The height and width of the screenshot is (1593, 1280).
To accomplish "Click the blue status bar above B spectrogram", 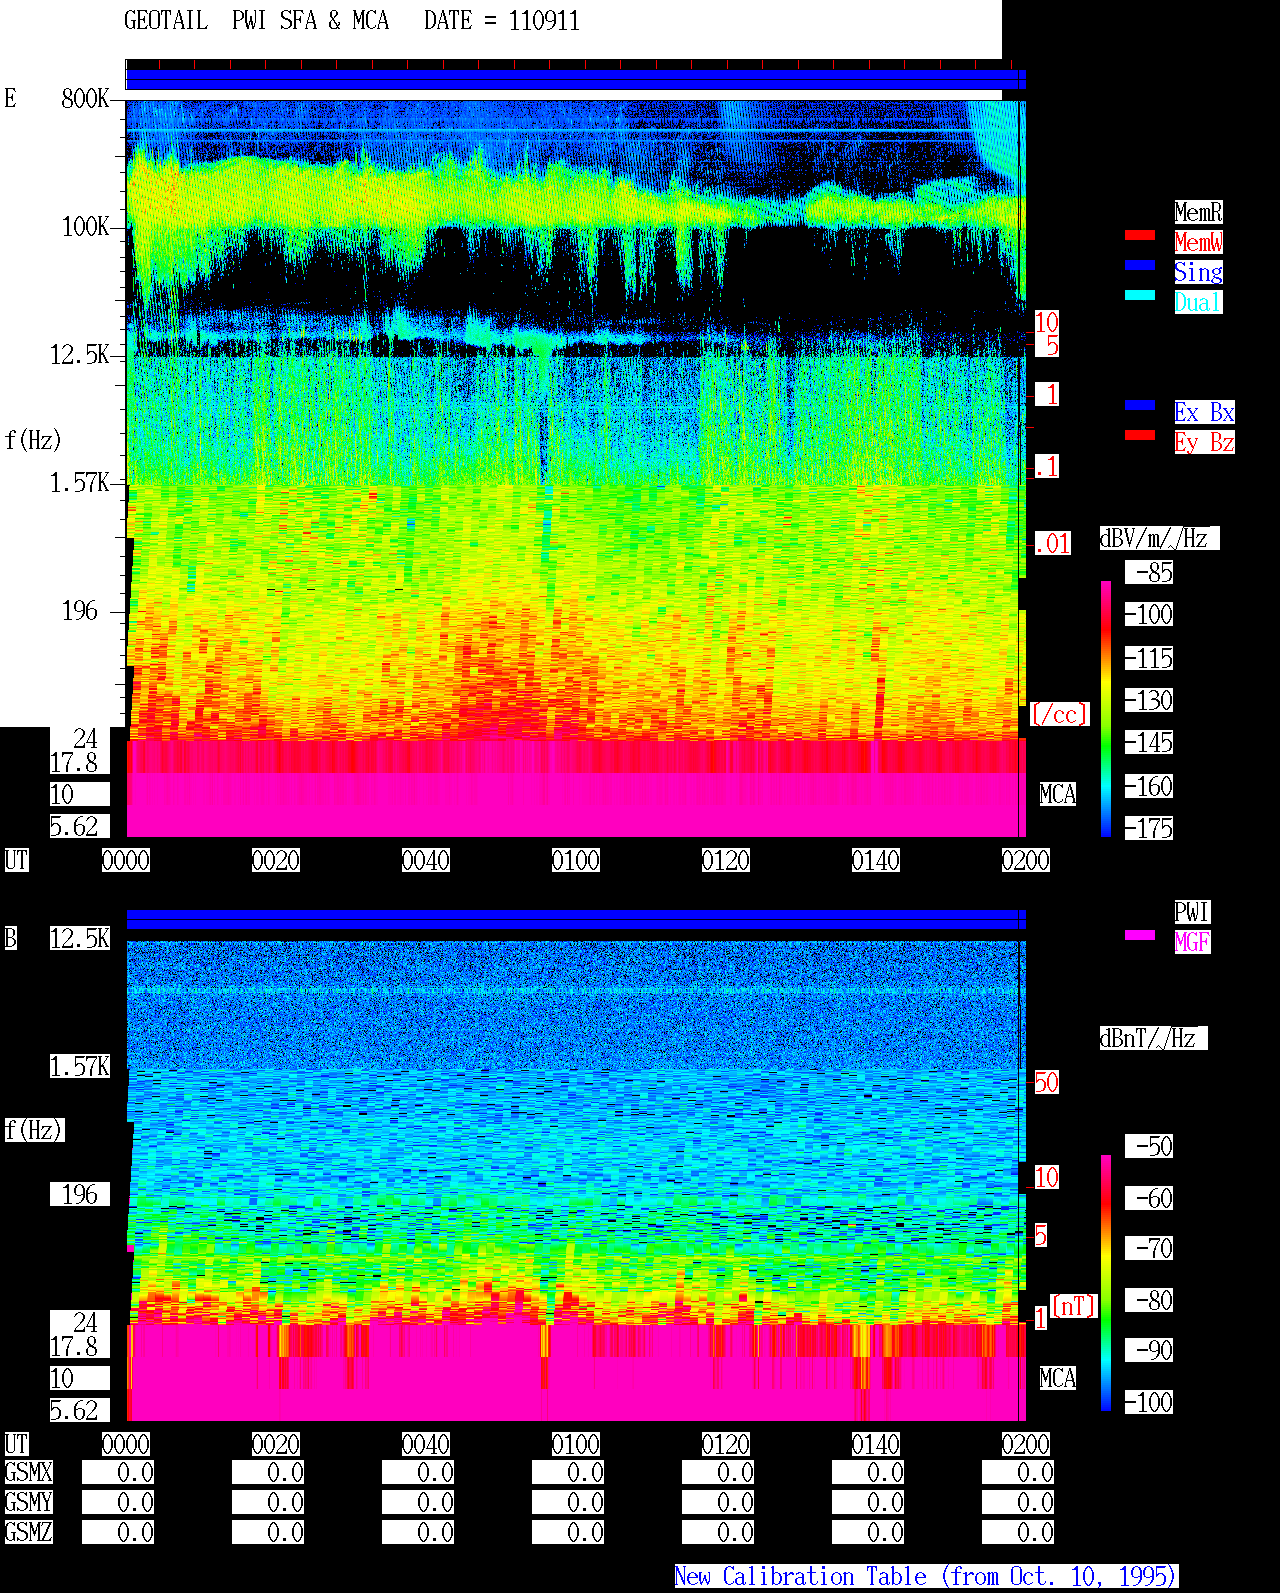I will coord(576,920).
